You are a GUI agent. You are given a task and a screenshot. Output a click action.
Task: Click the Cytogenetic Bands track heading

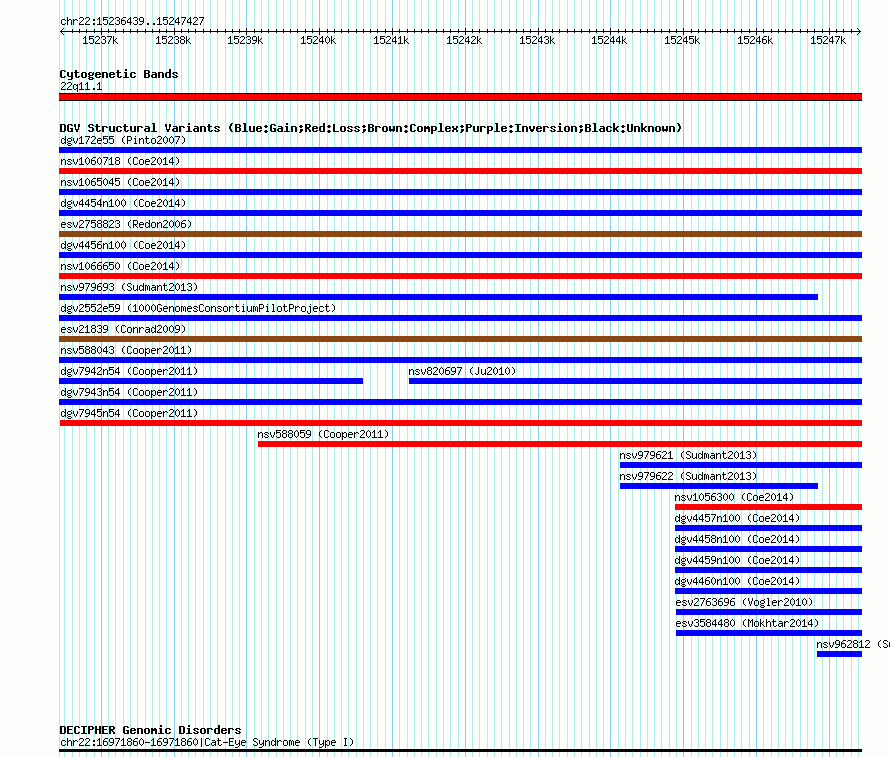[x=119, y=74]
